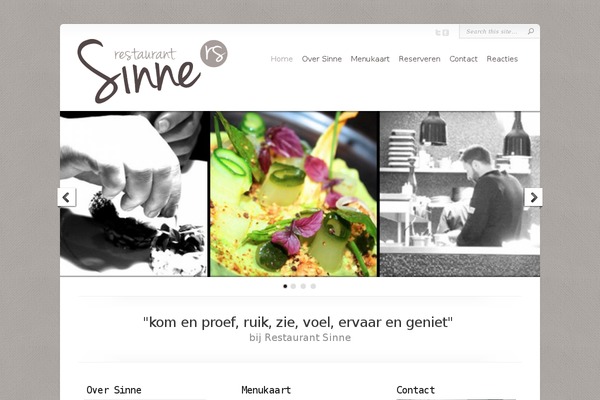
Task: Click the Facebook icon in the header
Action: click(446, 33)
